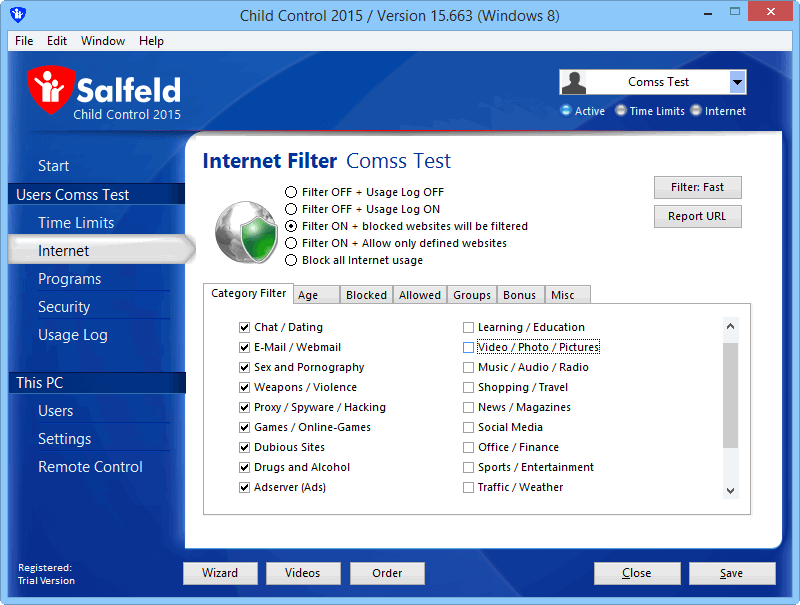The image size is (800, 605).
Task: Open the Help menu
Action: (x=151, y=41)
